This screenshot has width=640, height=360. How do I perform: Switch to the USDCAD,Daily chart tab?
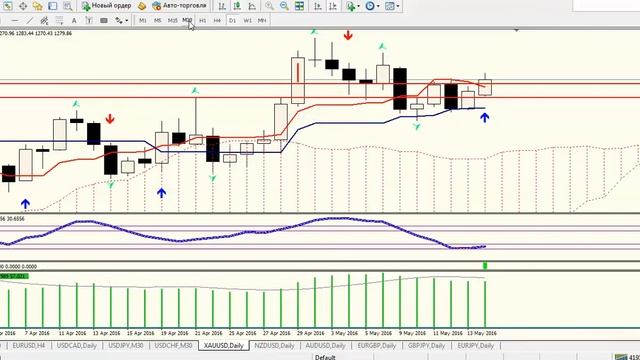[x=77, y=345]
